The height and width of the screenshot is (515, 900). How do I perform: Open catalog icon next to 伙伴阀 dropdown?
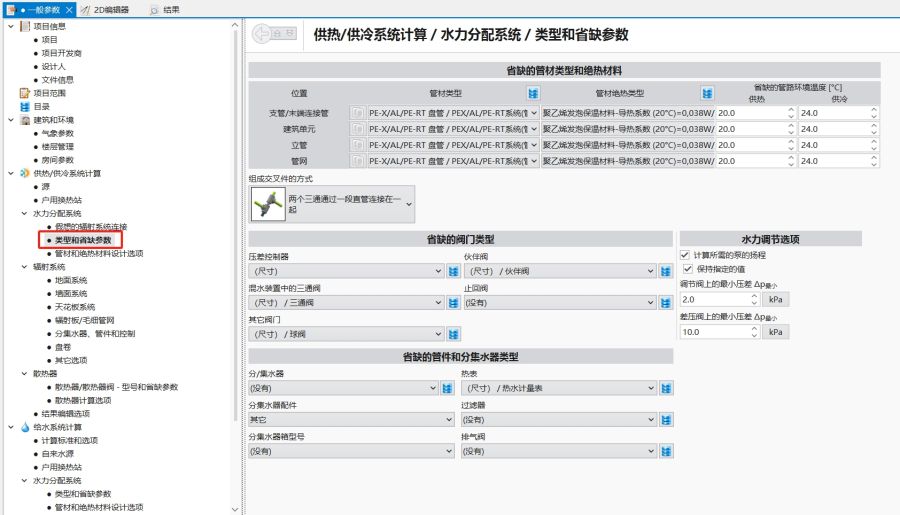coord(666,271)
